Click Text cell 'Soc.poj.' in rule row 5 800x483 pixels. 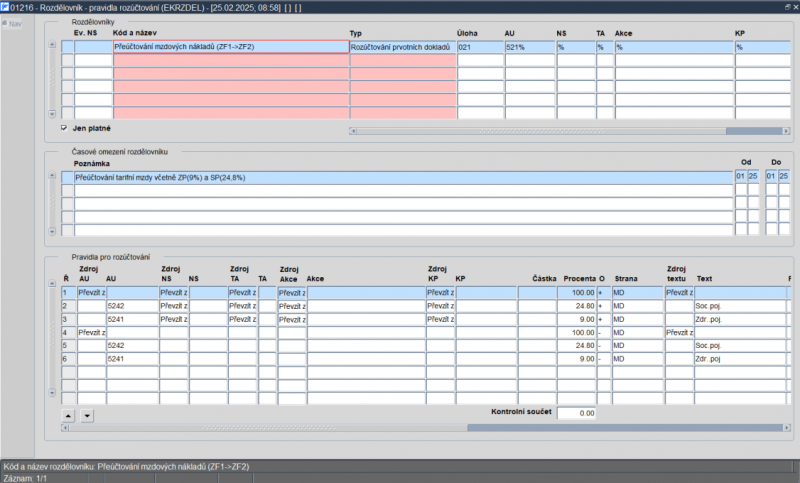(x=740, y=345)
